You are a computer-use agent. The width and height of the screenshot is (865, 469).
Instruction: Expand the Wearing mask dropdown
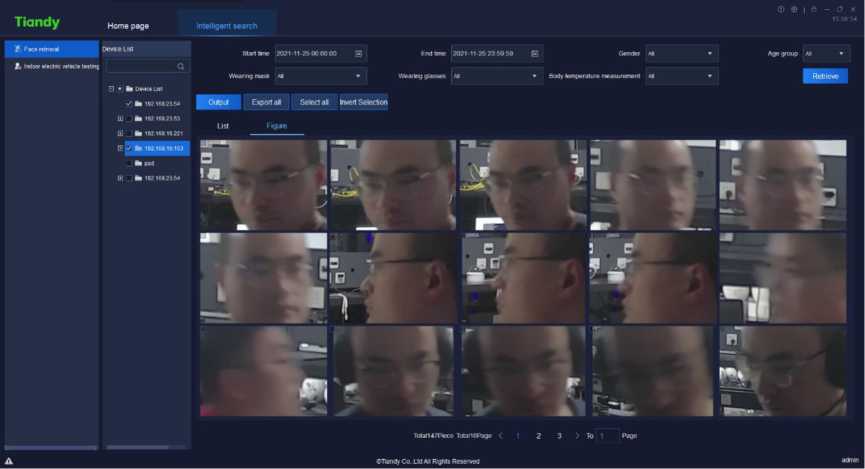tap(321, 76)
